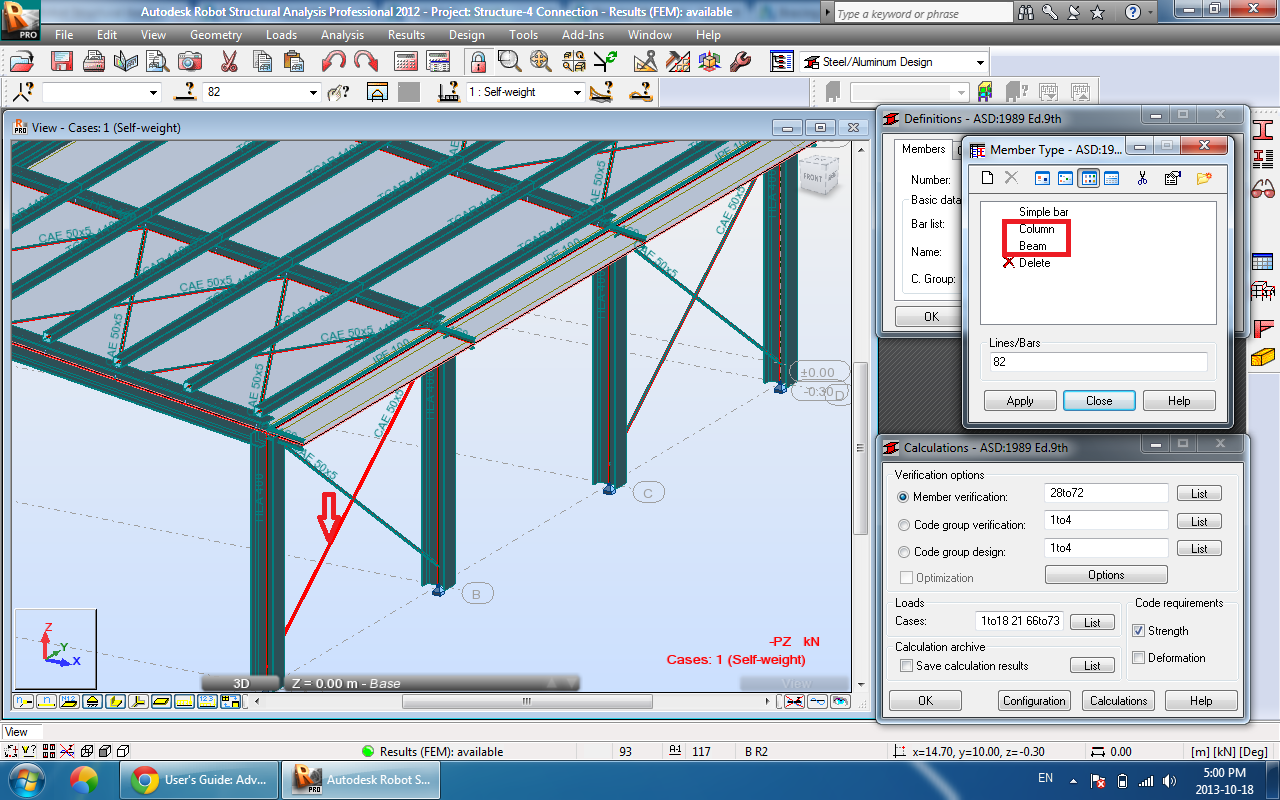Open tables icon on right side toolbar
1280x800 pixels.
[x=1263, y=261]
